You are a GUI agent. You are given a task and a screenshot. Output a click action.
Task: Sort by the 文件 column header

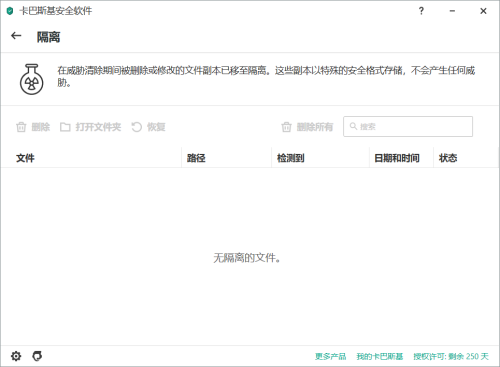pos(25,158)
